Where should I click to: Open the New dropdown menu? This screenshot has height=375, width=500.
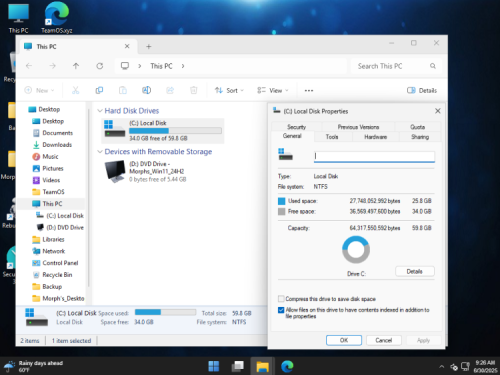tap(39, 90)
